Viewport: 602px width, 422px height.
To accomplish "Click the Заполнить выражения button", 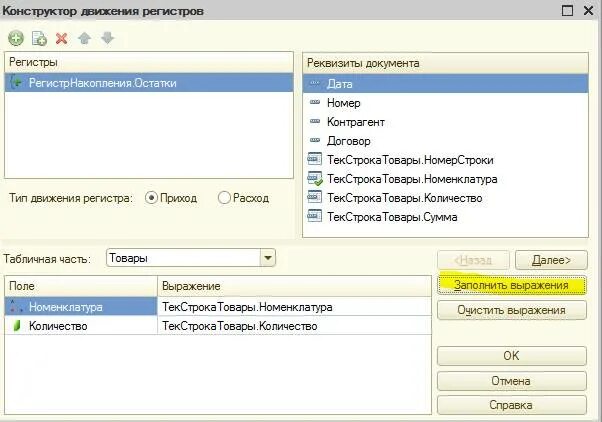I will (512, 285).
